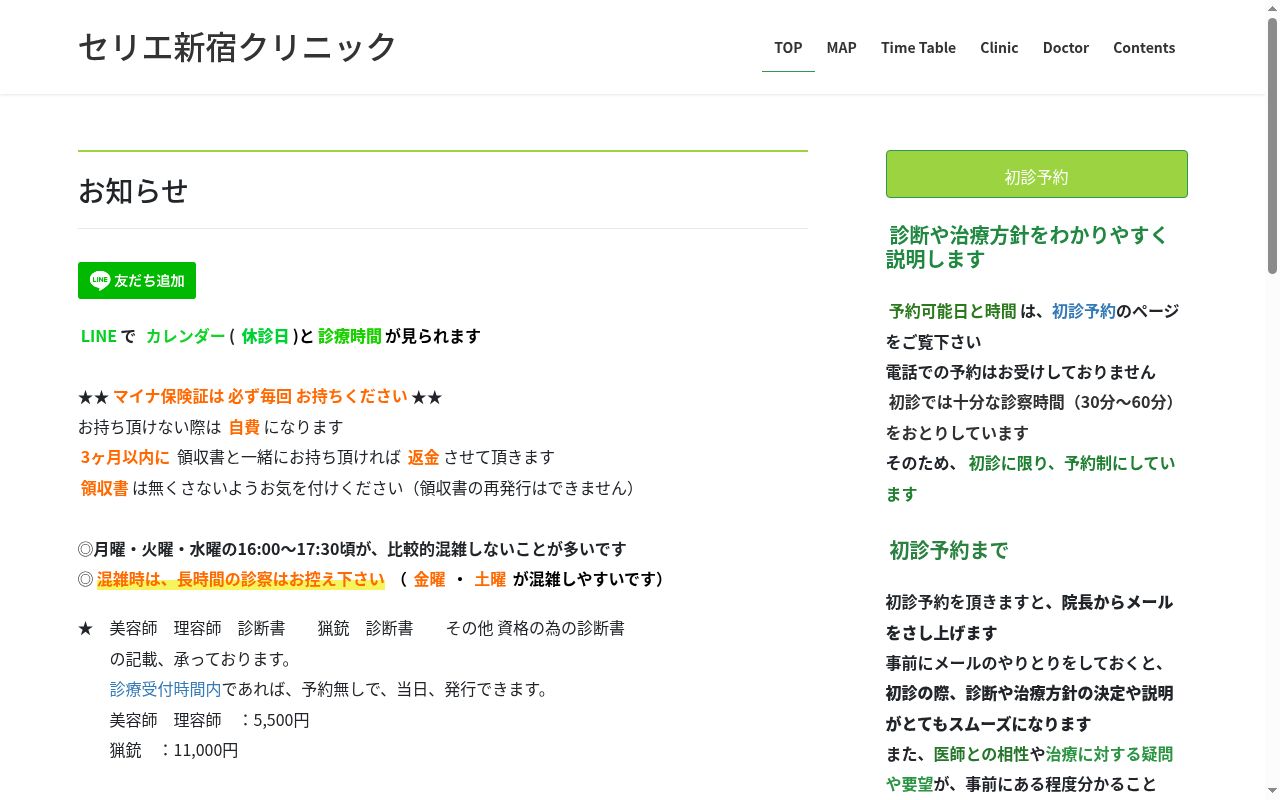Click the 猟銃 ：11,000円 price line
The image size is (1280, 800).
tap(174, 750)
